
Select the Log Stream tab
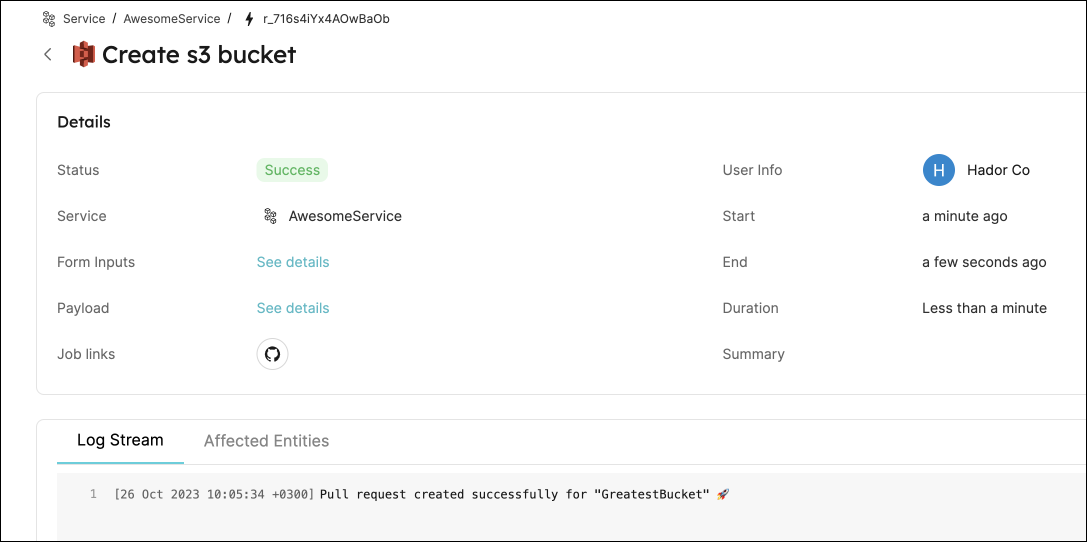point(120,440)
